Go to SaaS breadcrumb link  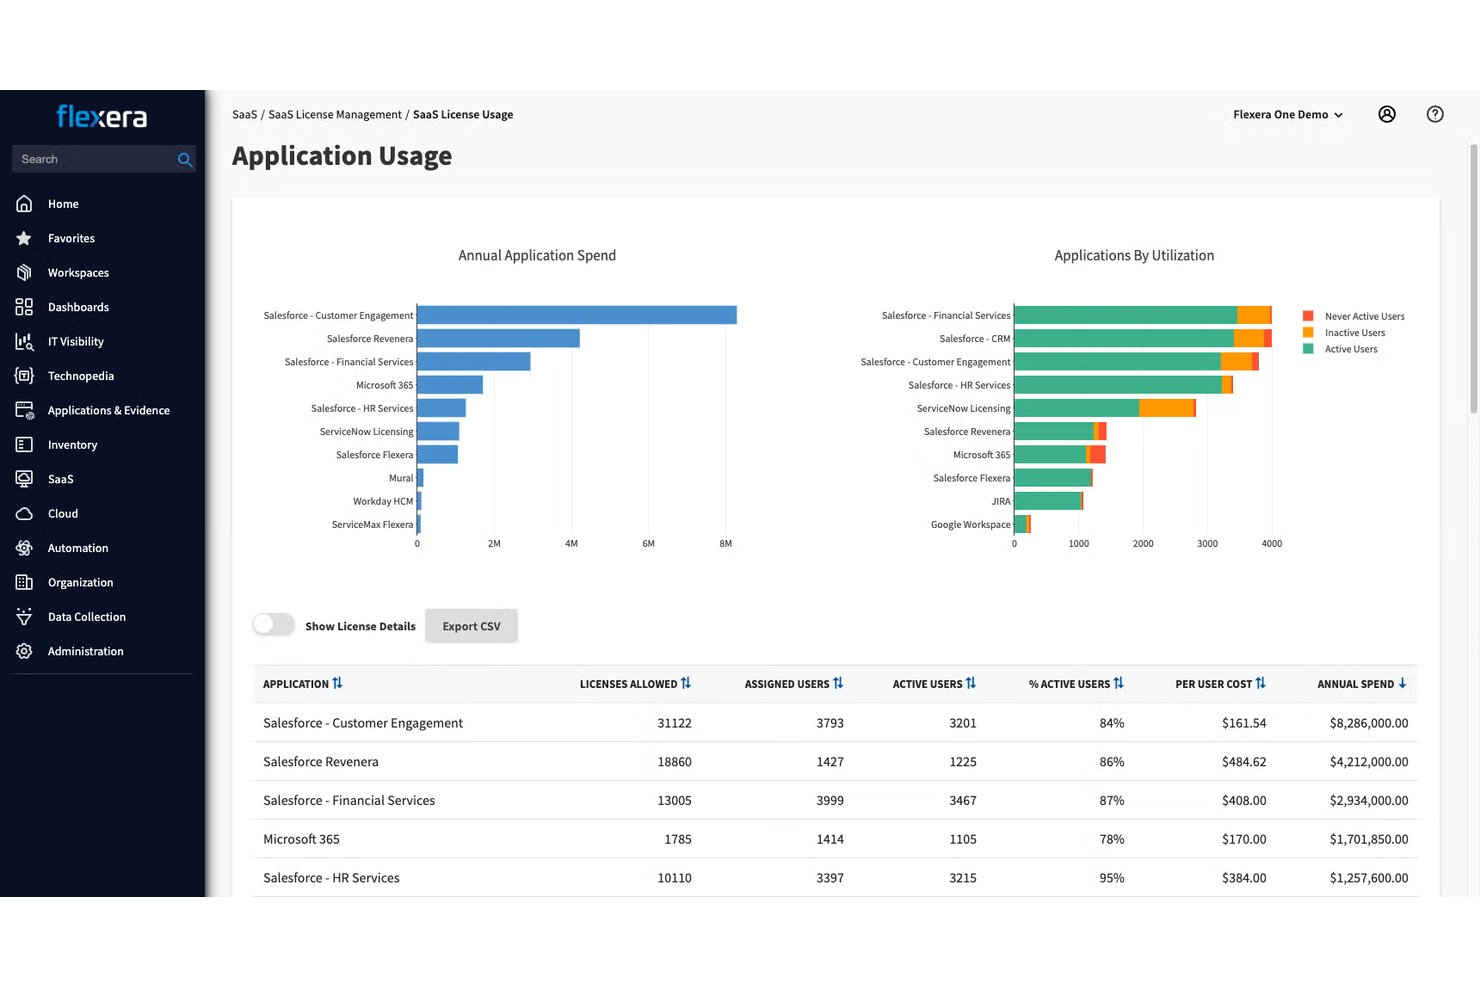point(244,115)
